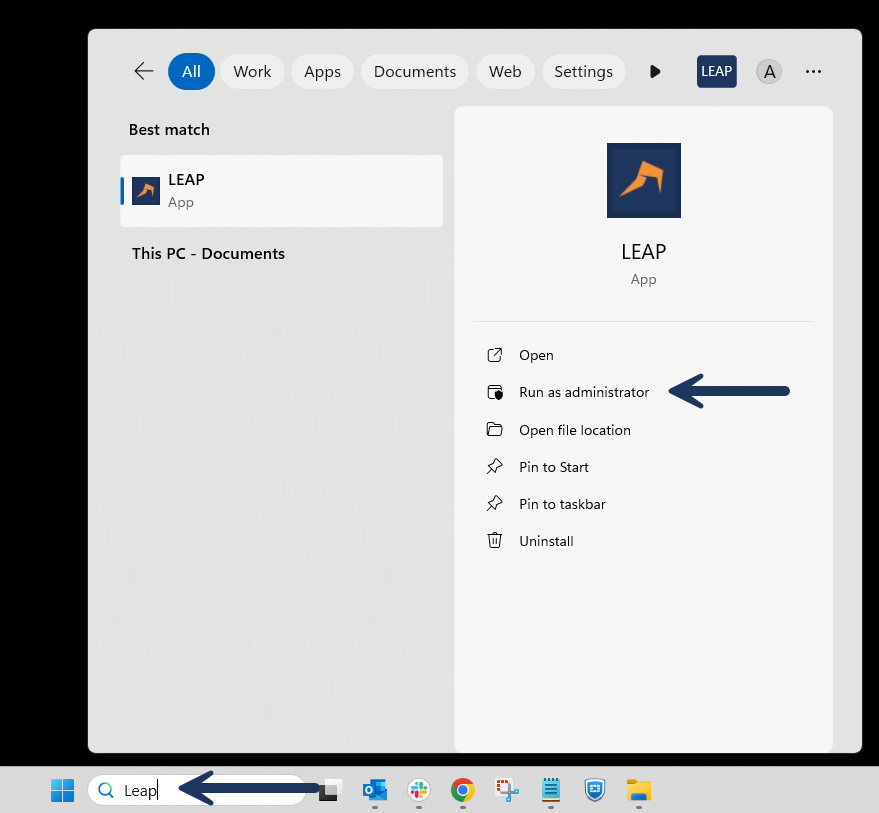
Task: Click Open file location
Action: pyautogui.click(x=574, y=430)
